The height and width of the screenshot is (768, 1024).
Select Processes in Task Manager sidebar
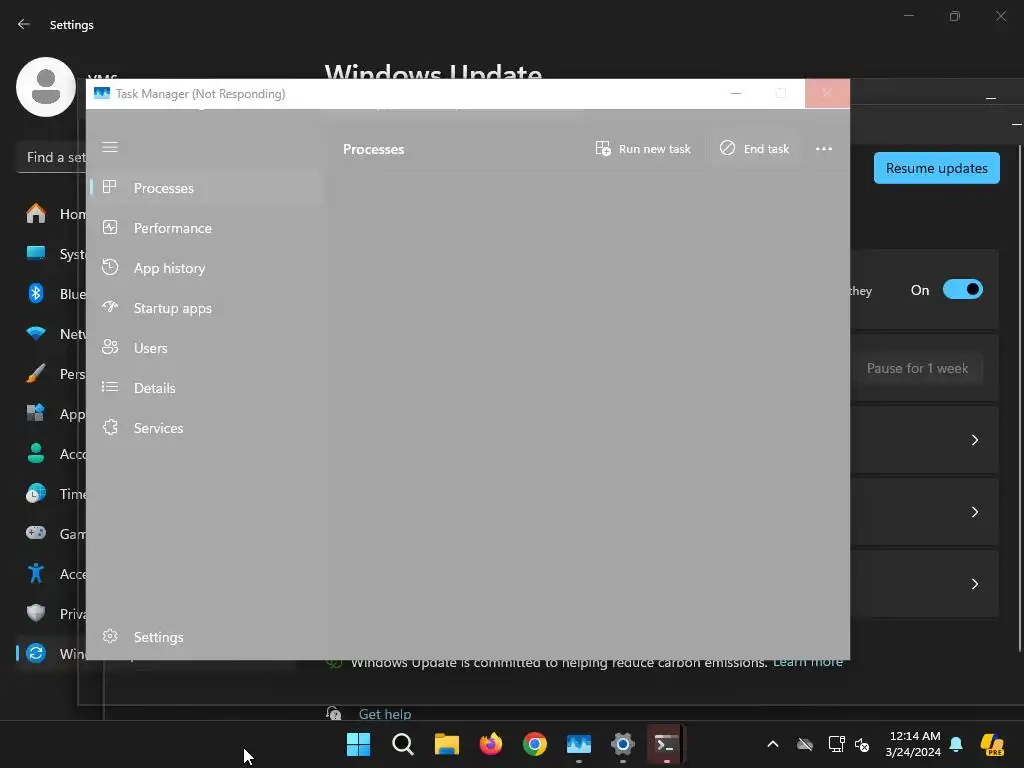click(206, 188)
